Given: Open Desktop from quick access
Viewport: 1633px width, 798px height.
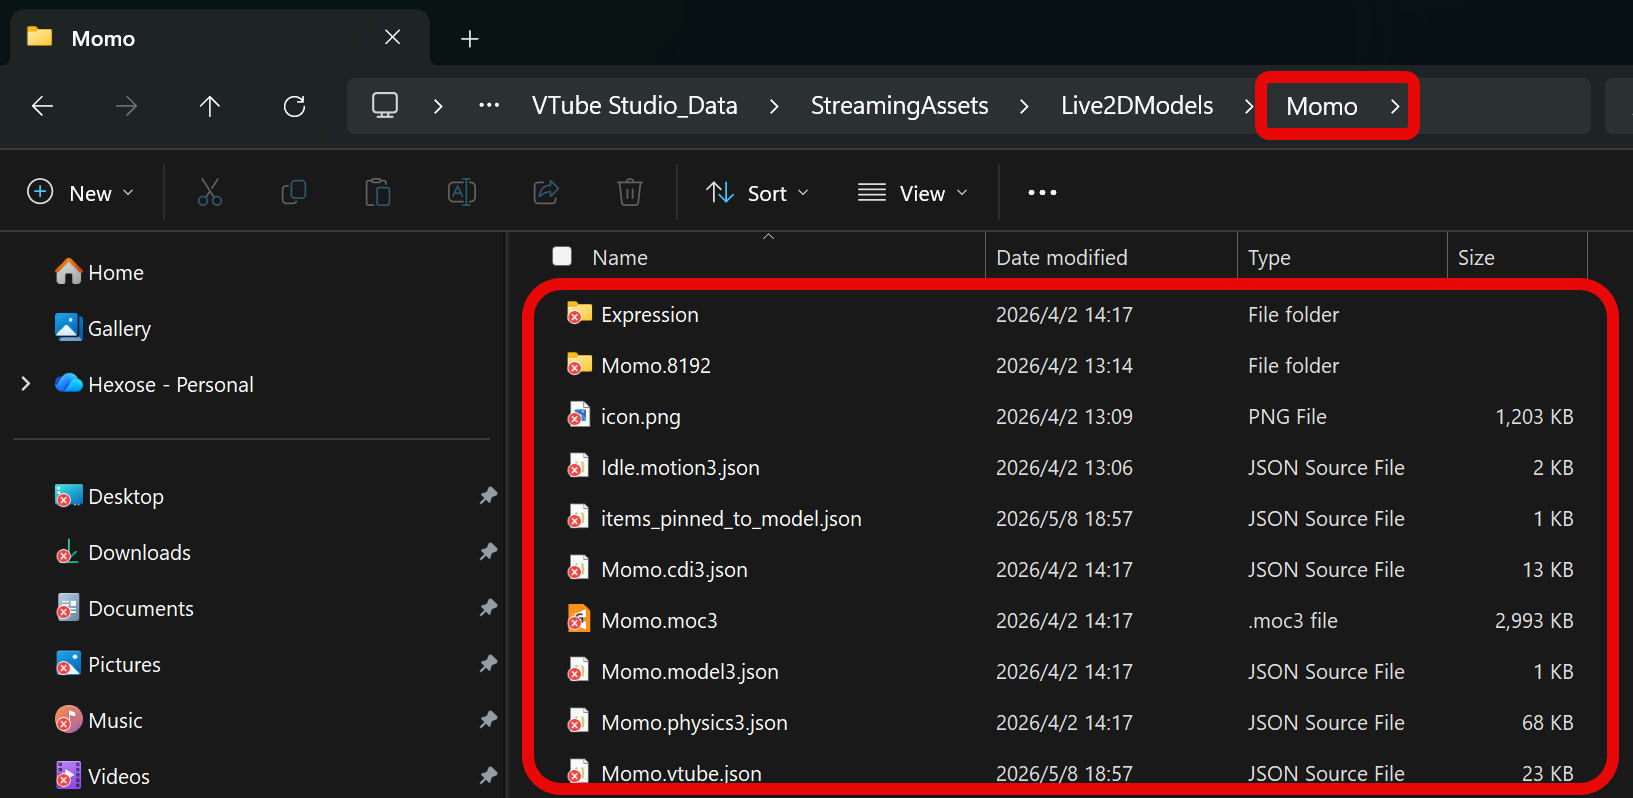Looking at the screenshot, I should pos(110,496).
